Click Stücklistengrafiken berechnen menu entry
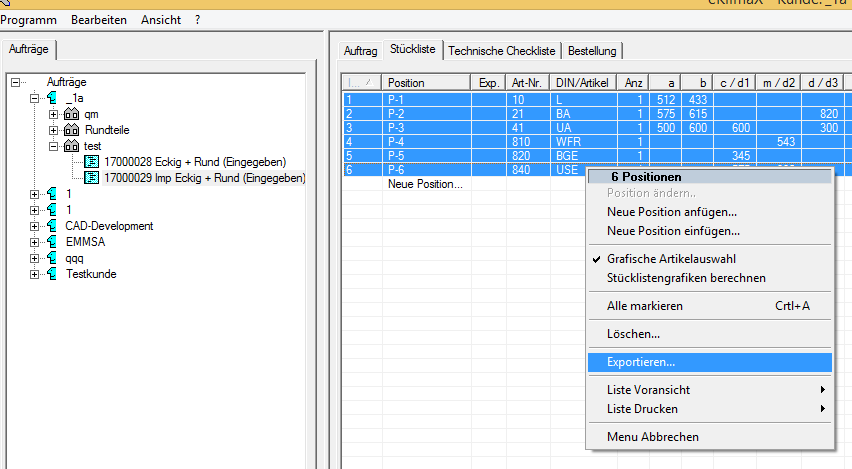 (710, 278)
